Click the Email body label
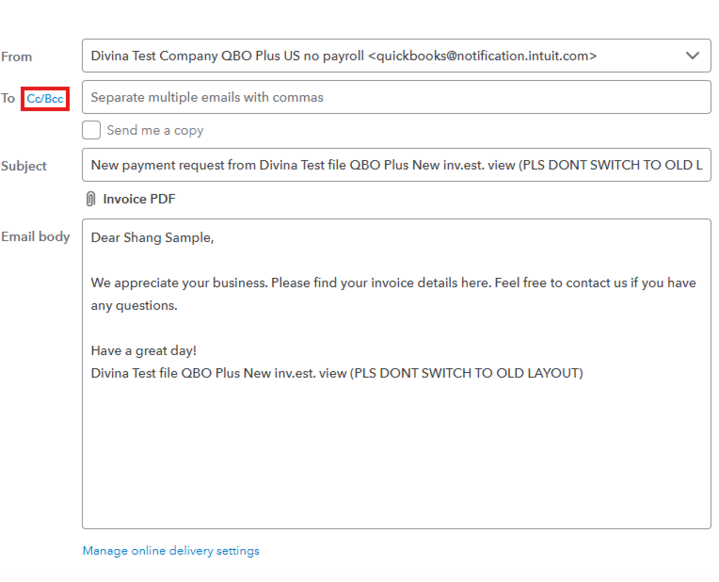 [35, 237]
